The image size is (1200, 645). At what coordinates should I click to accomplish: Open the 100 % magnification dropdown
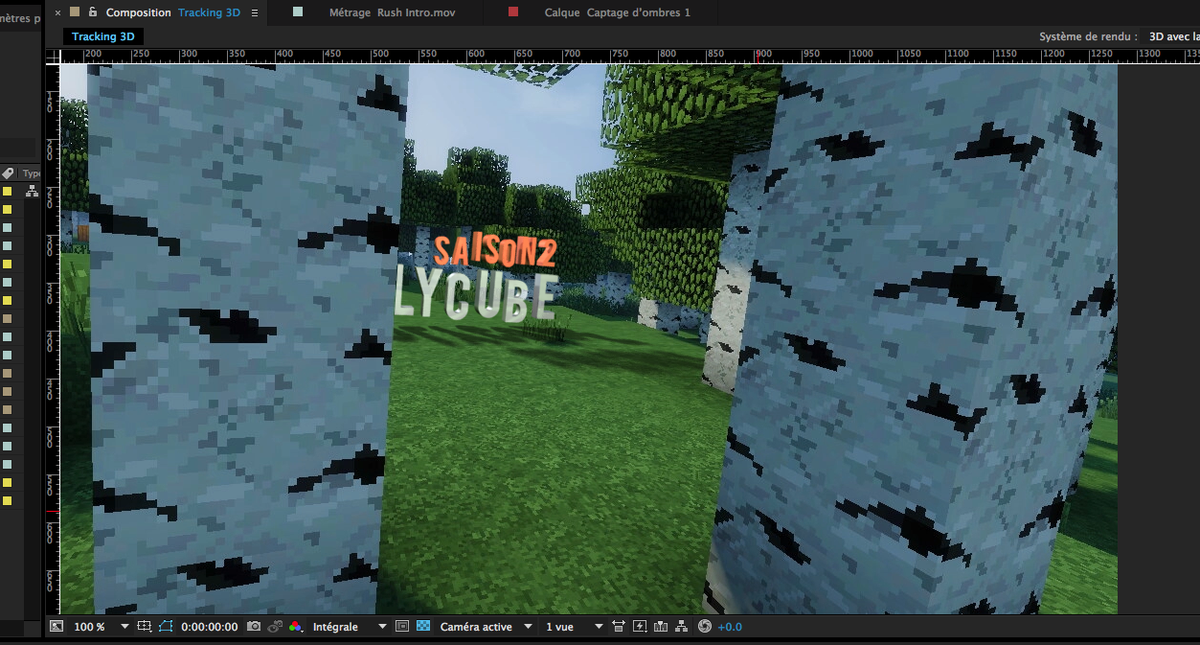pos(101,626)
